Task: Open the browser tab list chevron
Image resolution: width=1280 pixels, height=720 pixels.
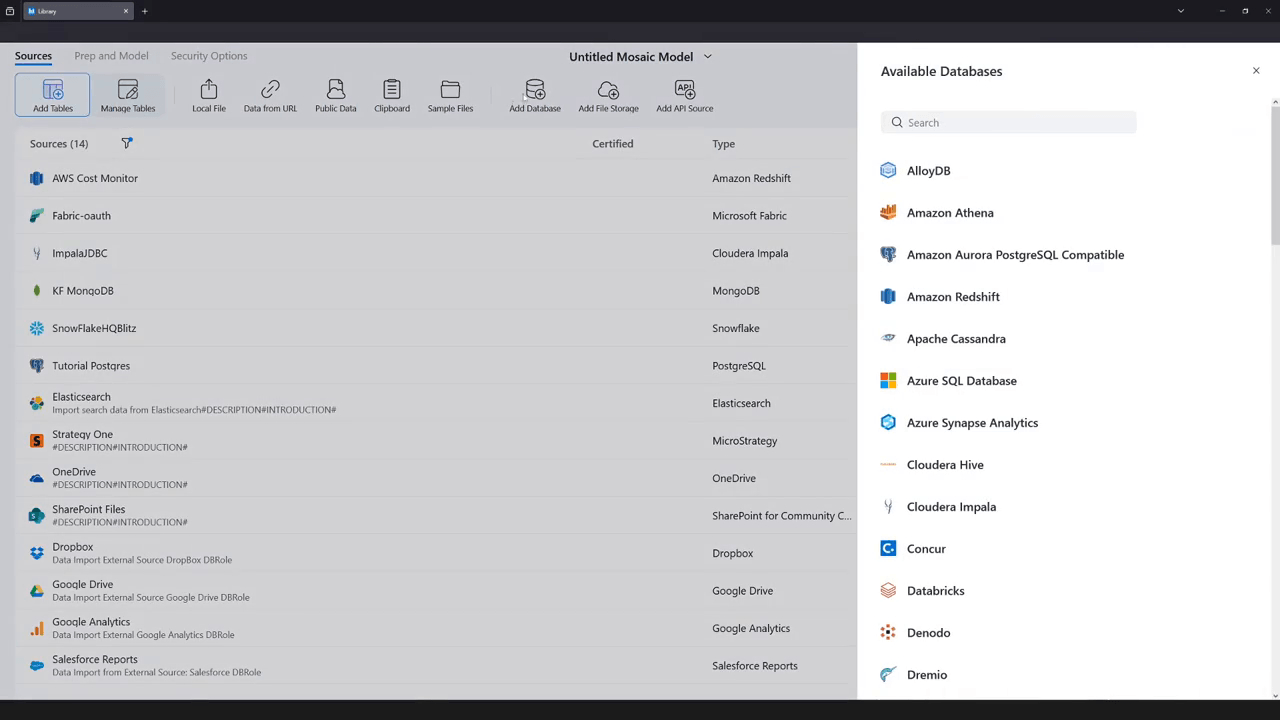Action: [1181, 11]
